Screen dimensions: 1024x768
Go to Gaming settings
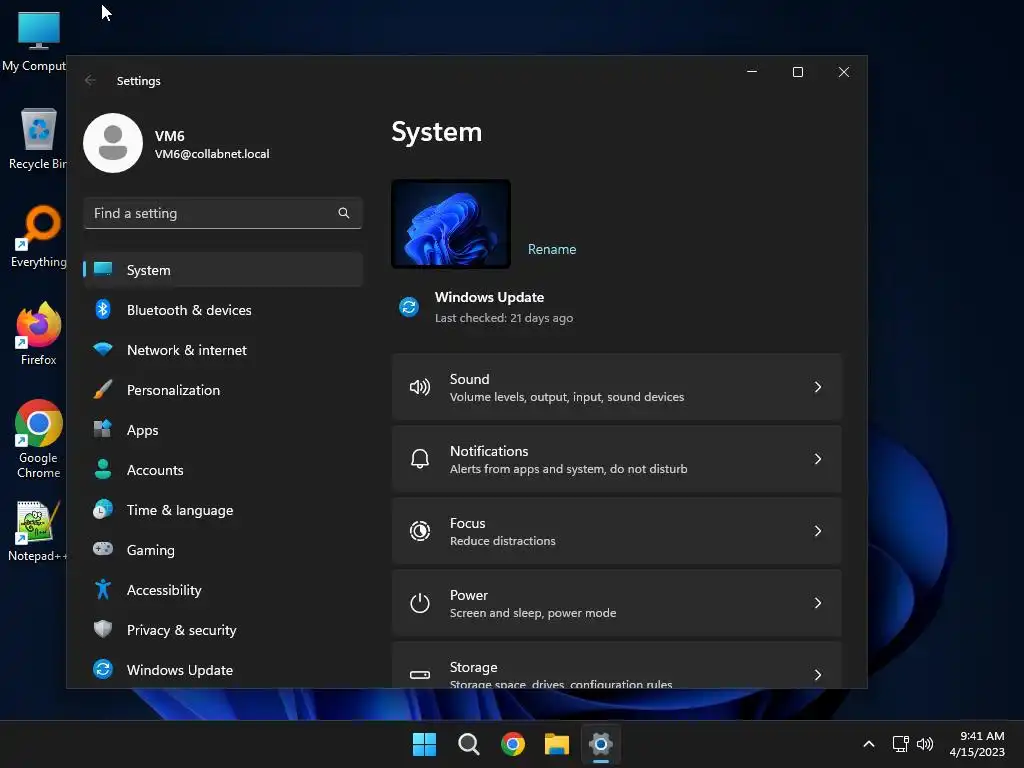coord(223,549)
